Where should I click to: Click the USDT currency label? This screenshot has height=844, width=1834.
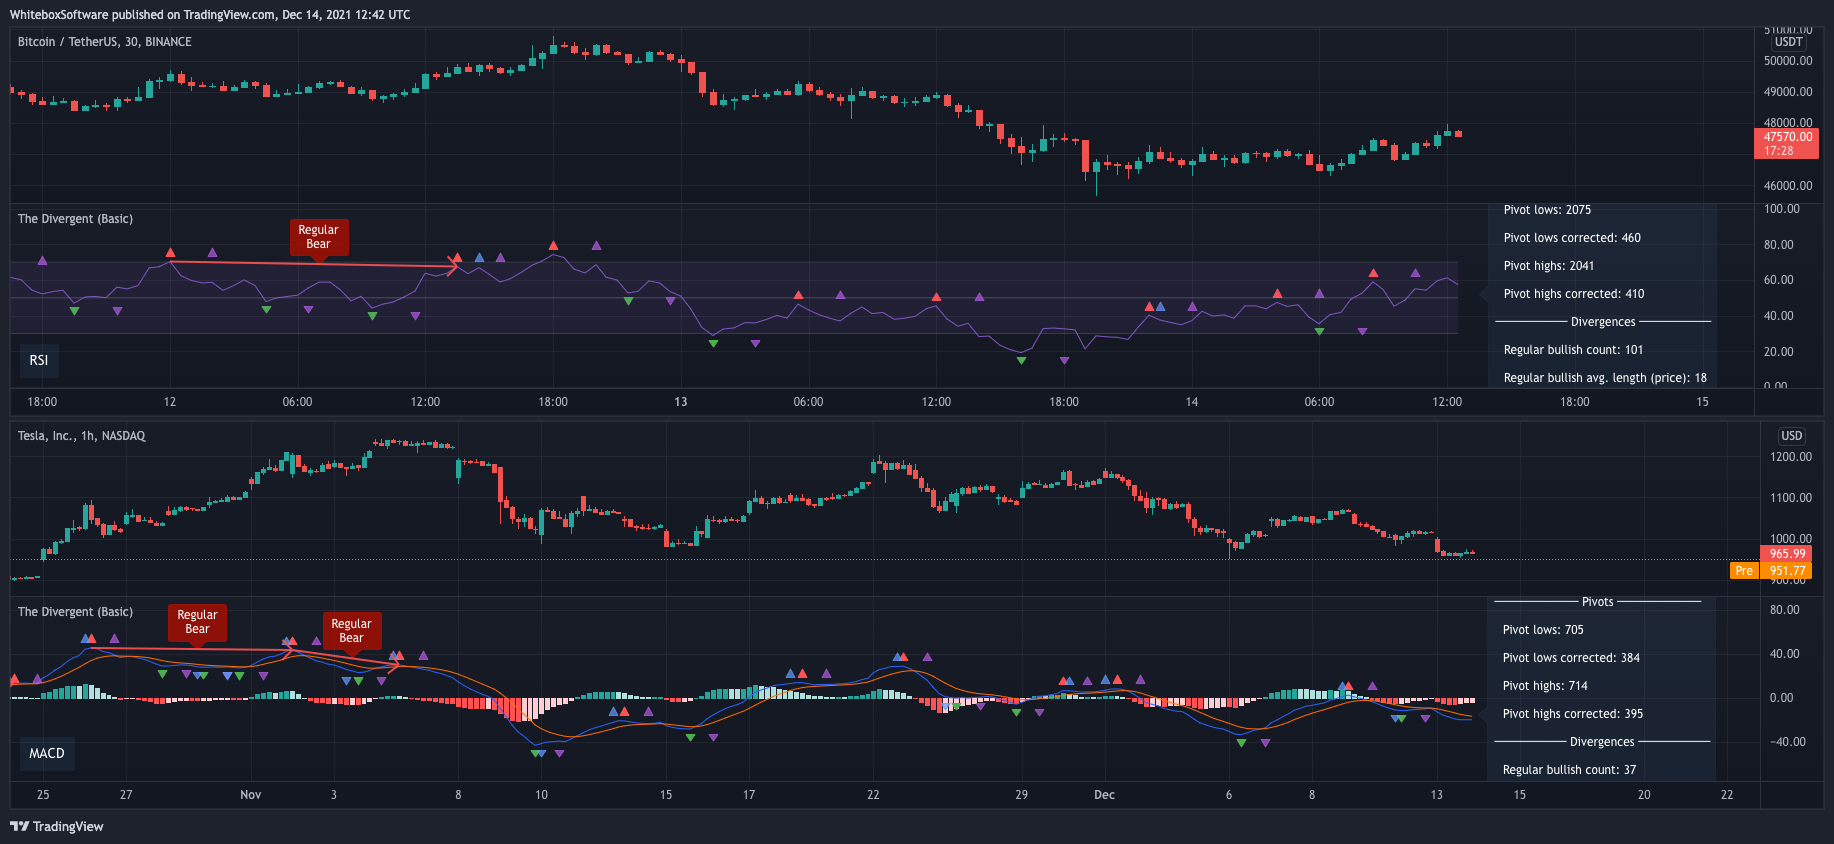(1789, 42)
